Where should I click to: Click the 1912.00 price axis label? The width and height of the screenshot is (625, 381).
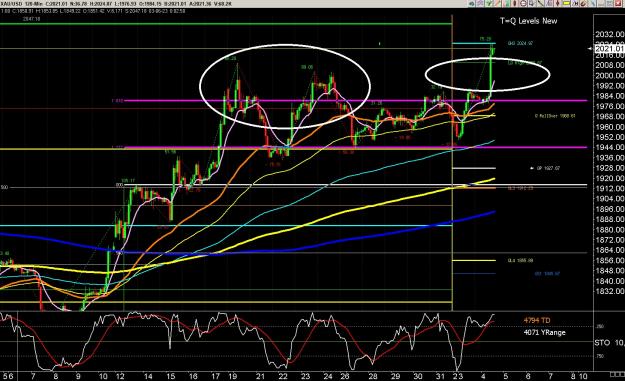tap(609, 188)
